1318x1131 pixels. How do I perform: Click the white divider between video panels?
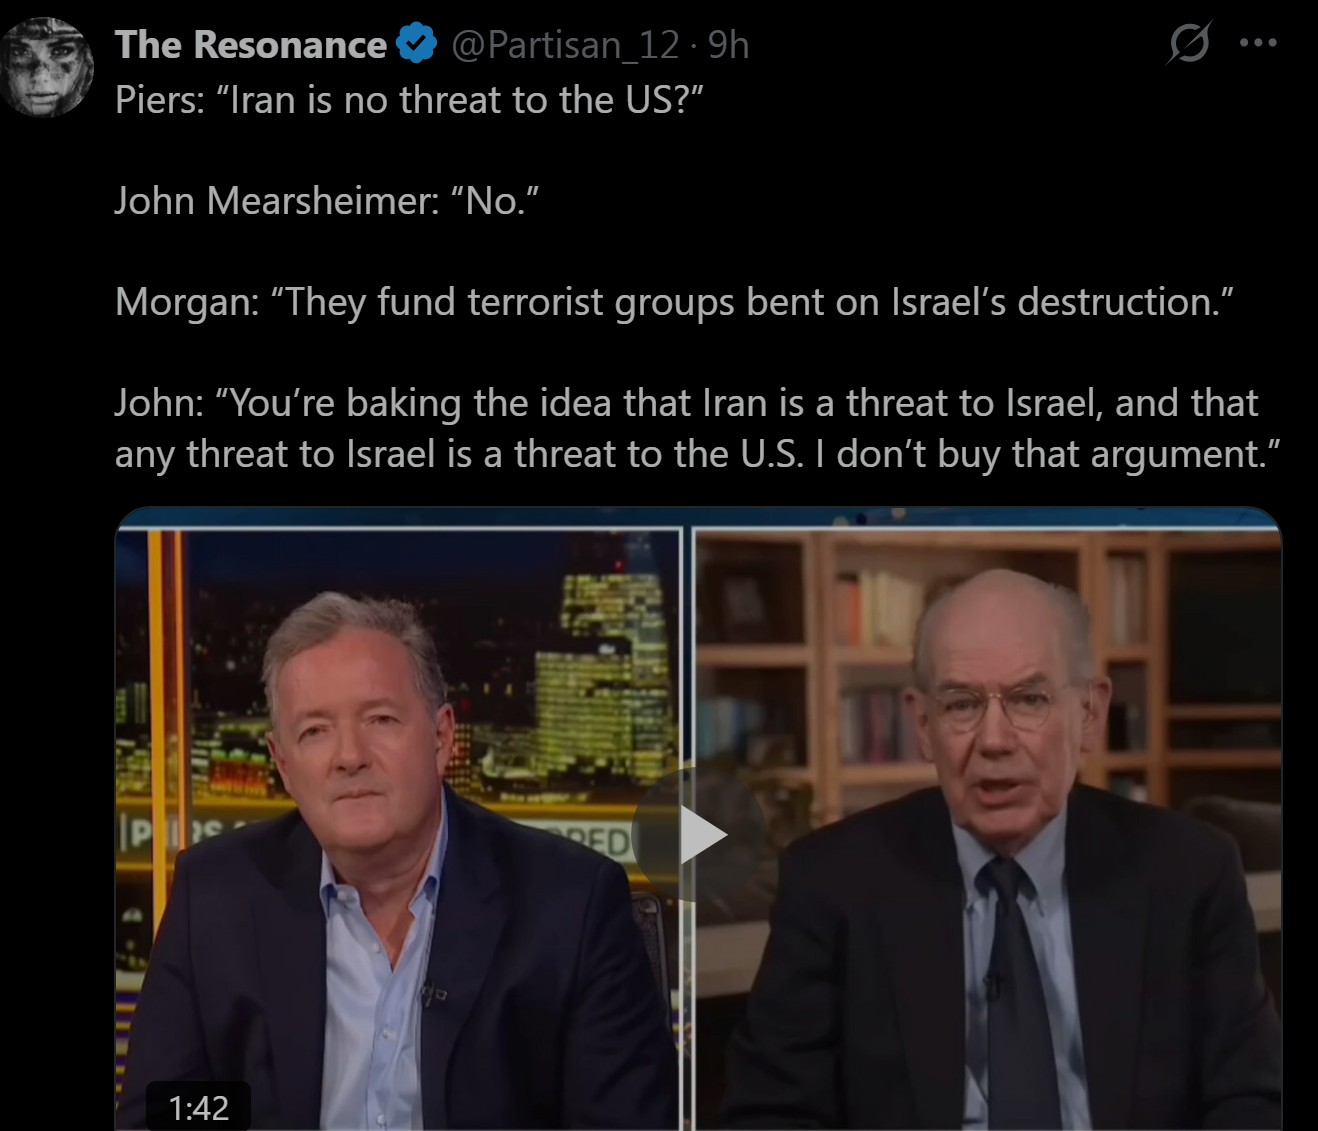(x=688, y=828)
